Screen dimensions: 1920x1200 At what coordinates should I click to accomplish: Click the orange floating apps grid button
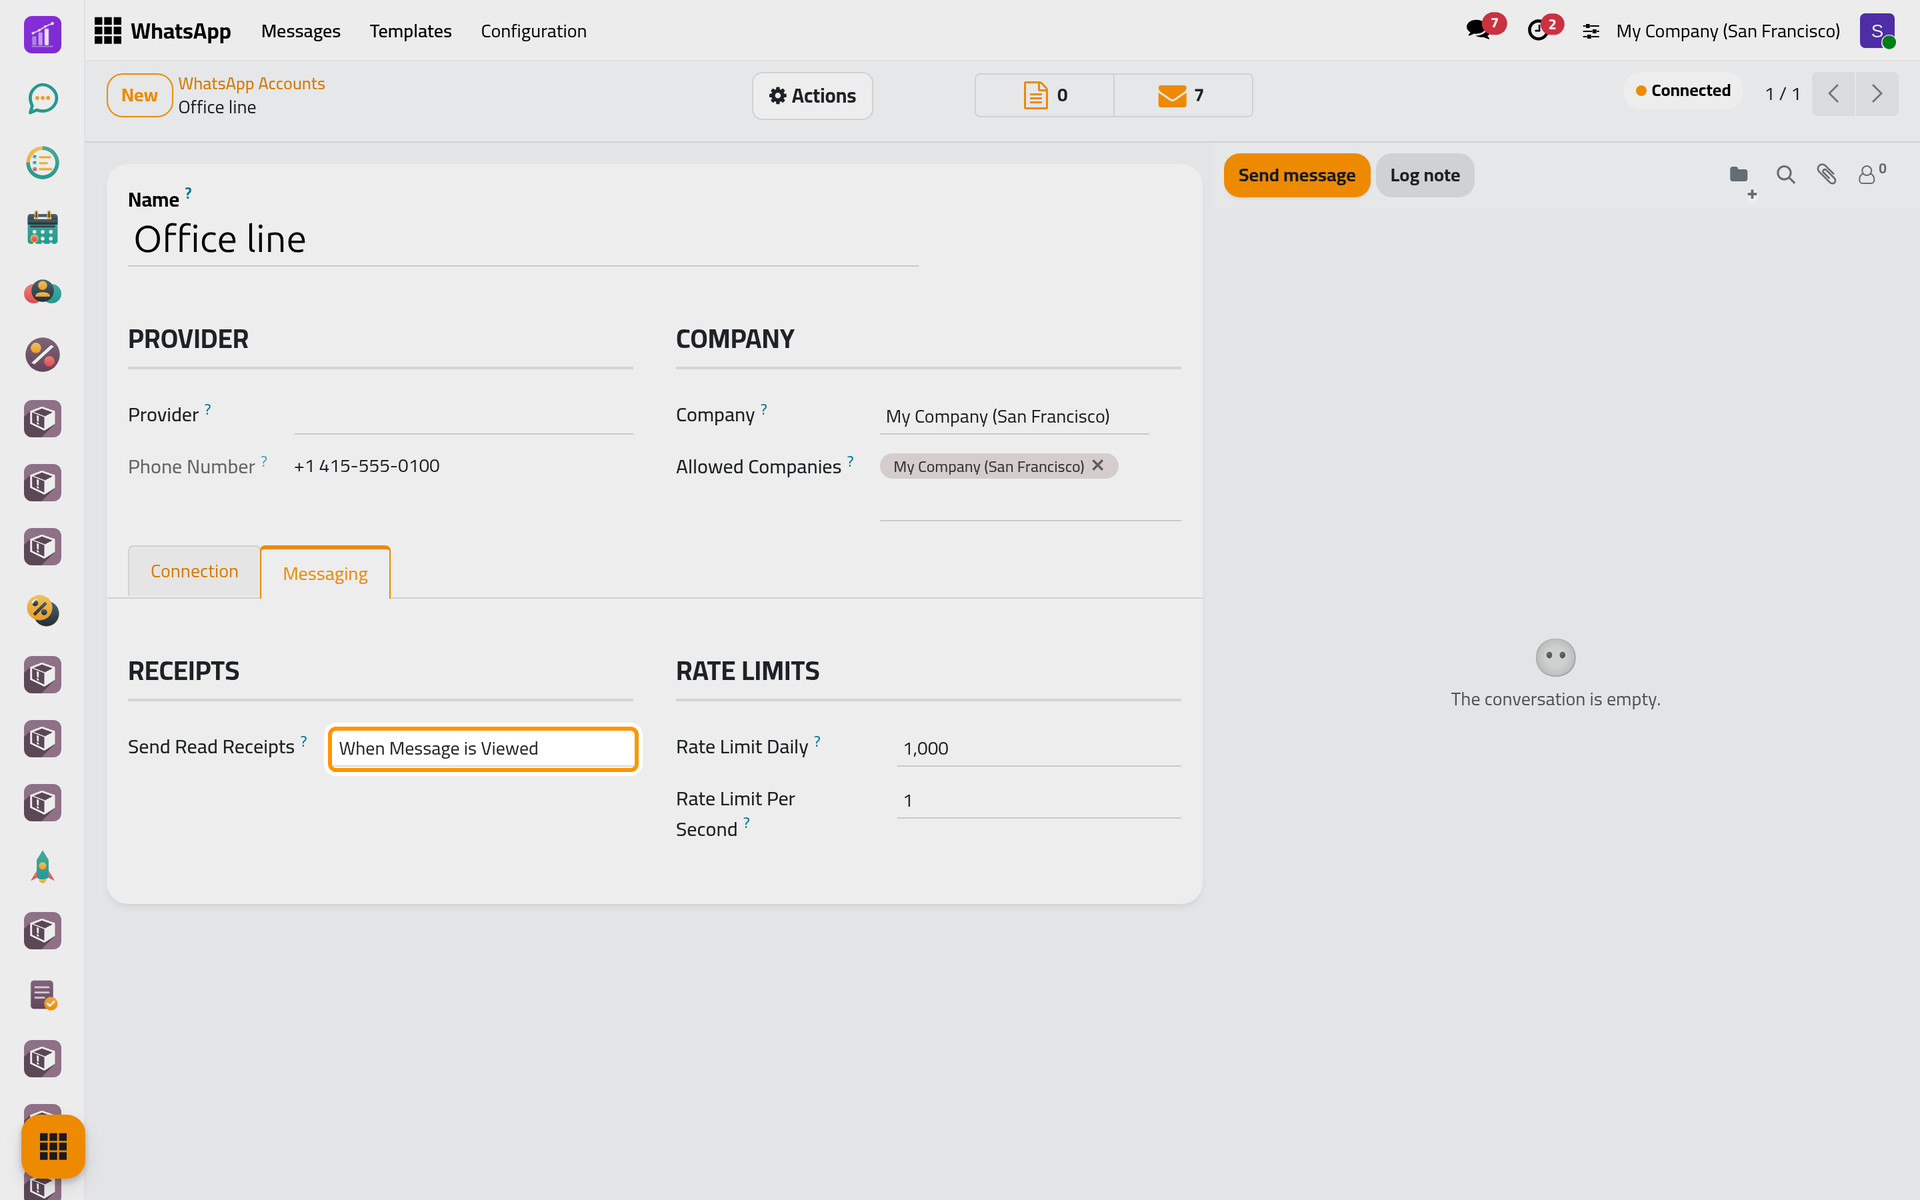tap(53, 1146)
